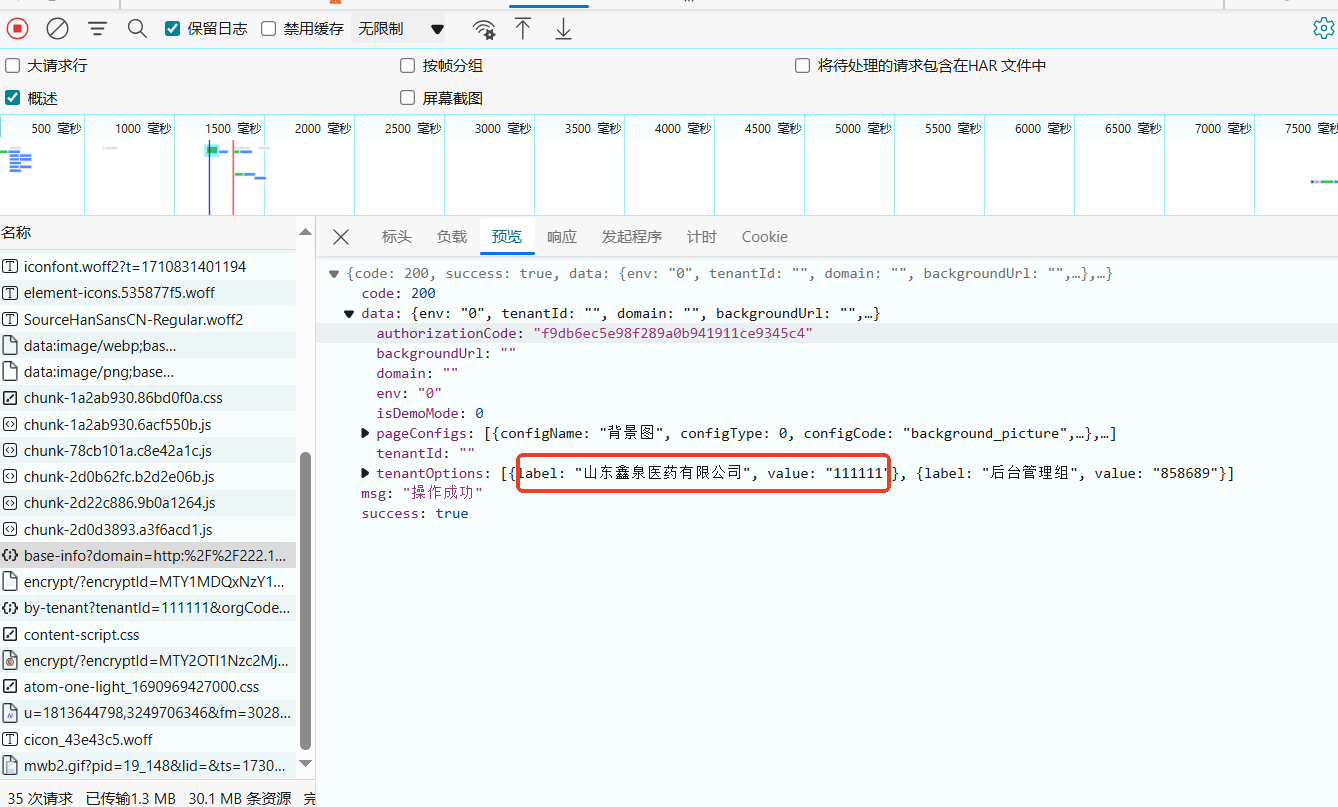The height and width of the screenshot is (807, 1338).
Task: Enable screenshots option (屏幕截图)
Action: [407, 98]
